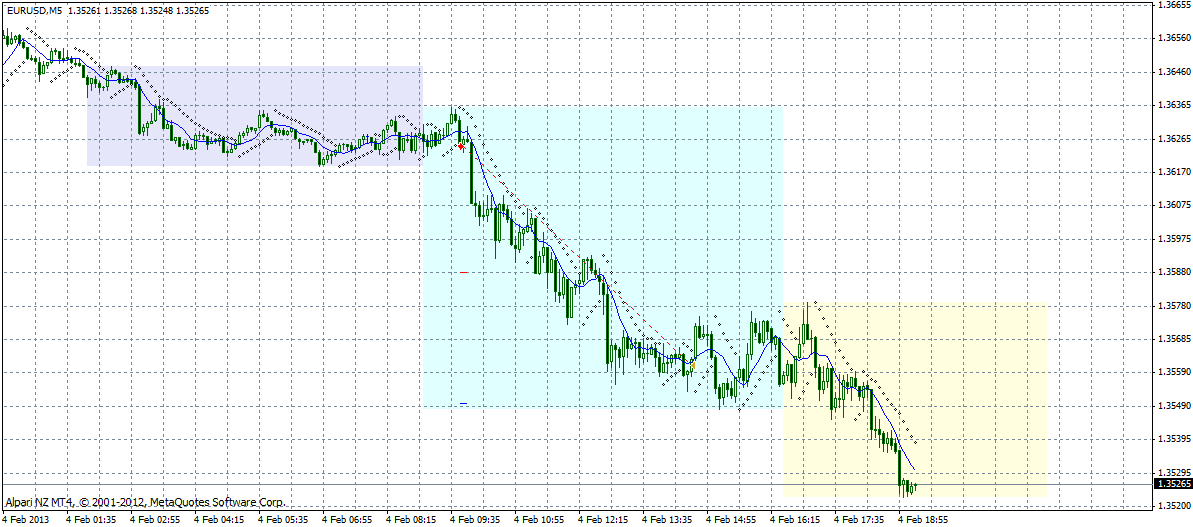This screenshot has height=527, width=1193.
Task: Click the 1.36655 price scale label
Action: 1174,5
